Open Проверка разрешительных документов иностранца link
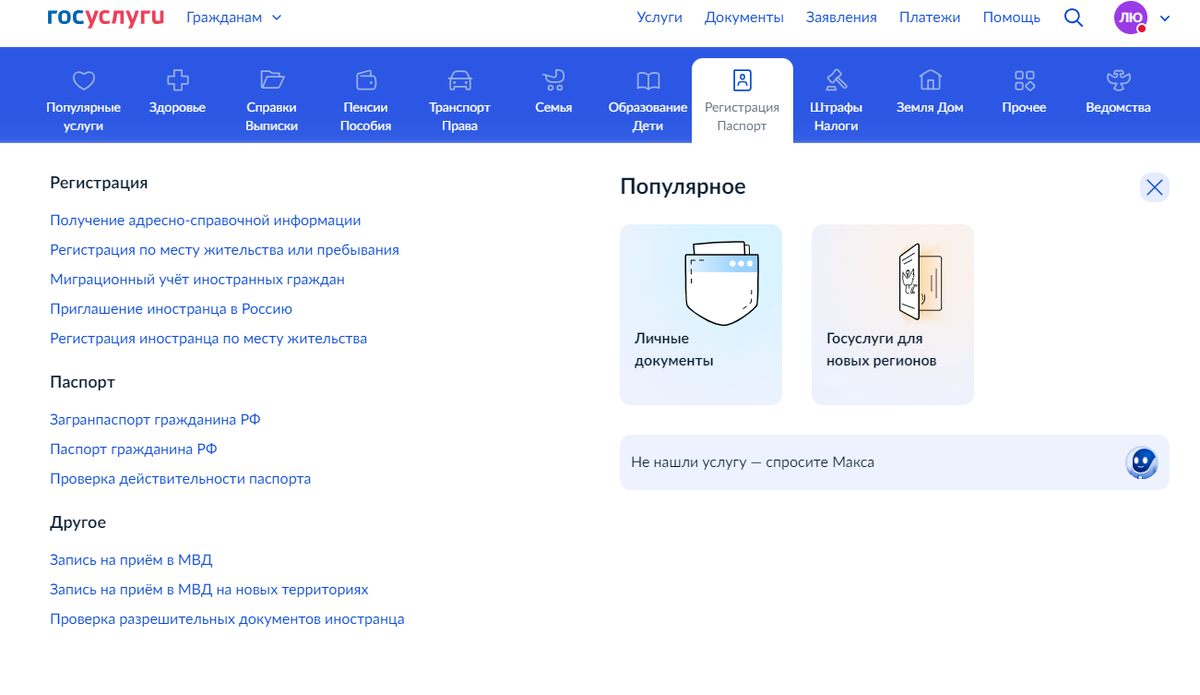This screenshot has height=695, width=1200. [x=227, y=619]
